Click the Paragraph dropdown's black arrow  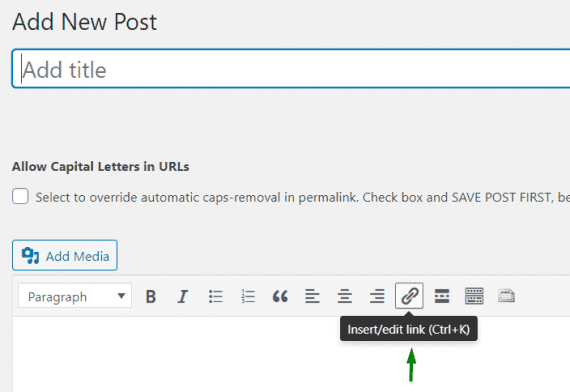121,296
